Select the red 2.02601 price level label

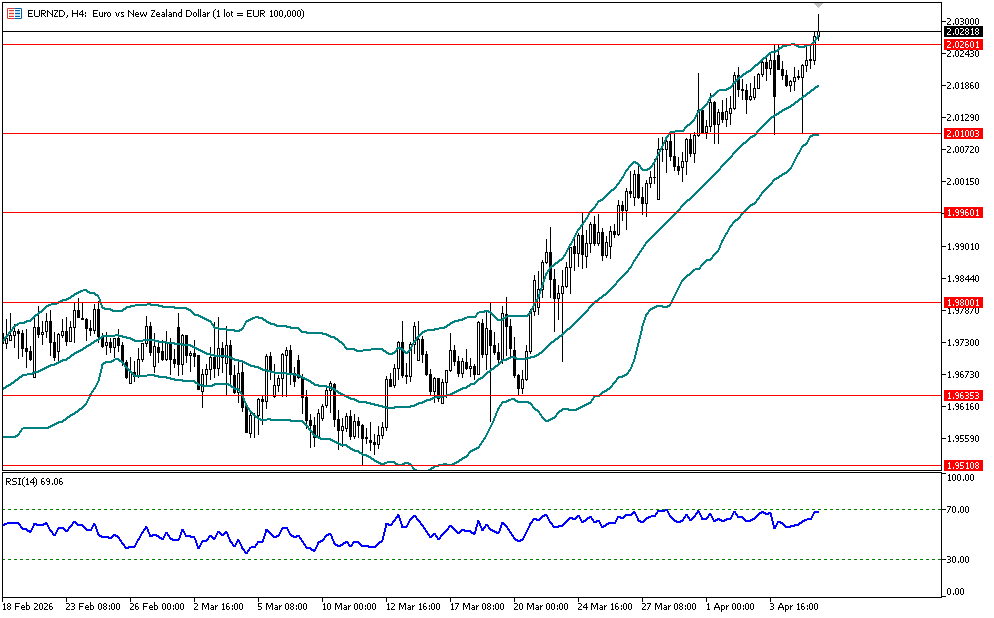(961, 45)
